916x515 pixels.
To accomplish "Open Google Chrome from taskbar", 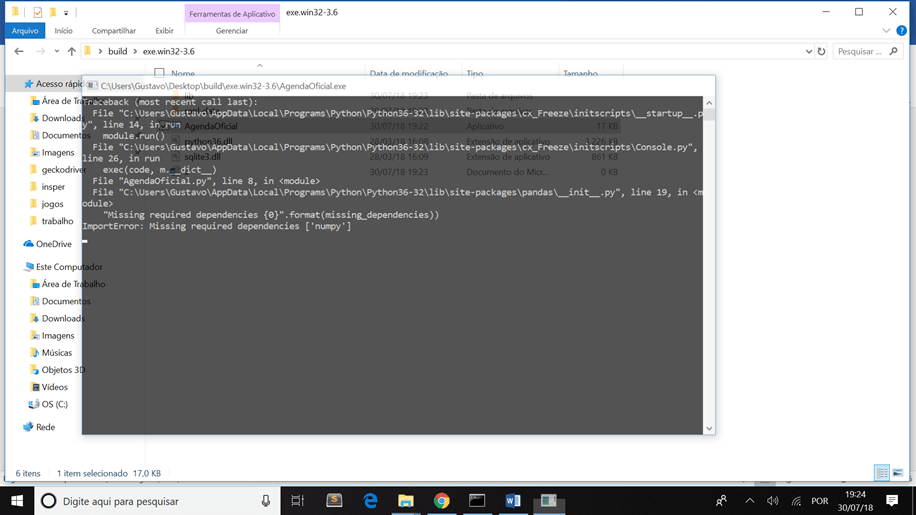I will point(442,501).
